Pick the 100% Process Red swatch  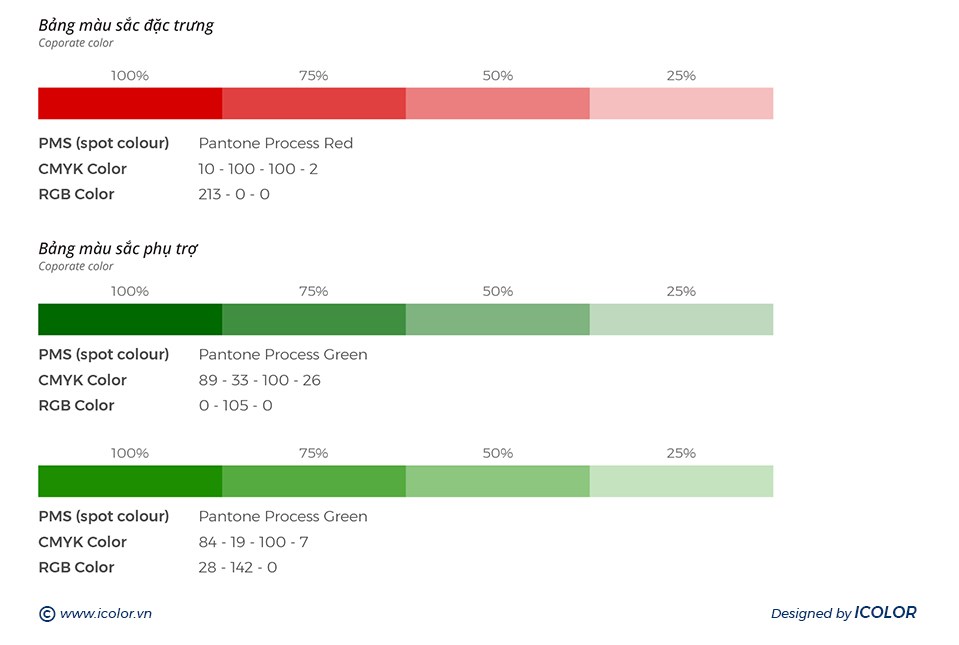coord(130,103)
